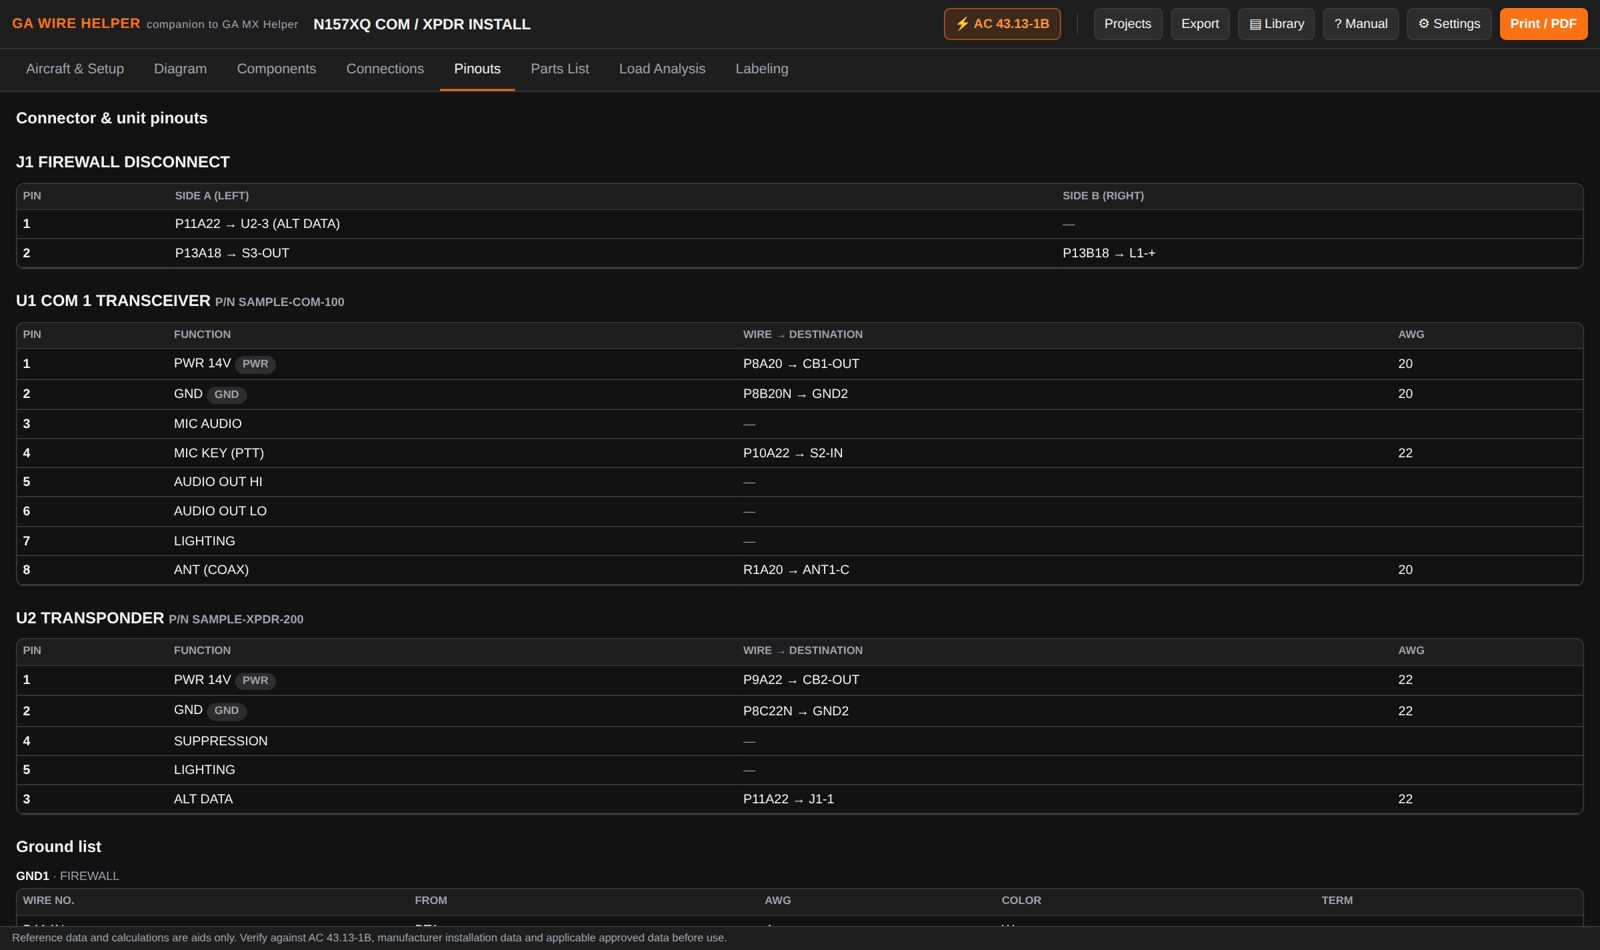Click the AUDIO OUT LO function

[220, 511]
